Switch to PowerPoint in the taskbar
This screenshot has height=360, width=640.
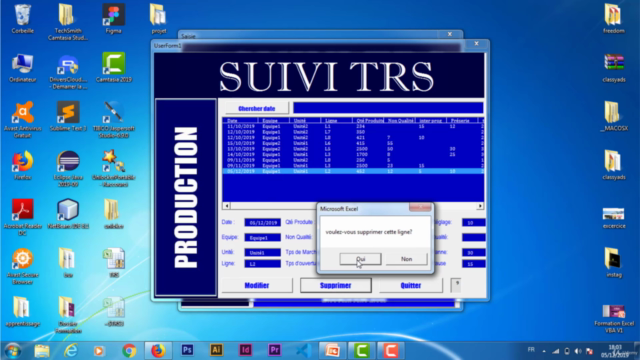[332, 351]
